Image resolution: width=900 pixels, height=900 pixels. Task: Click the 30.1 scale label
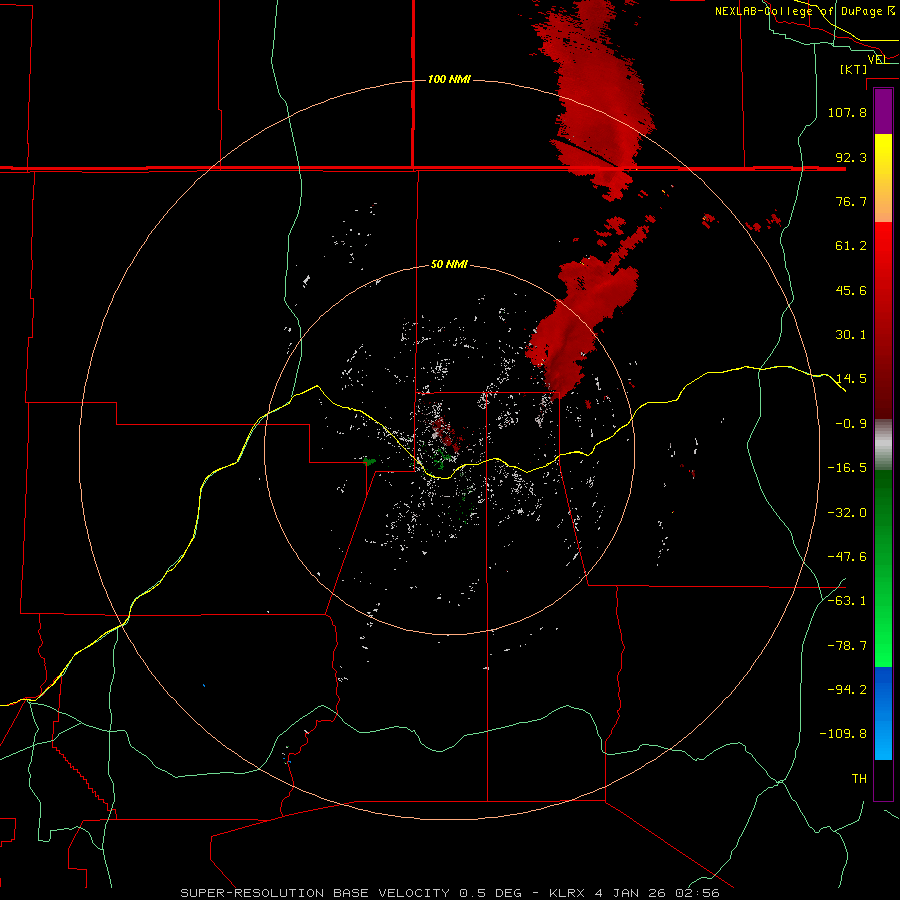click(x=851, y=335)
